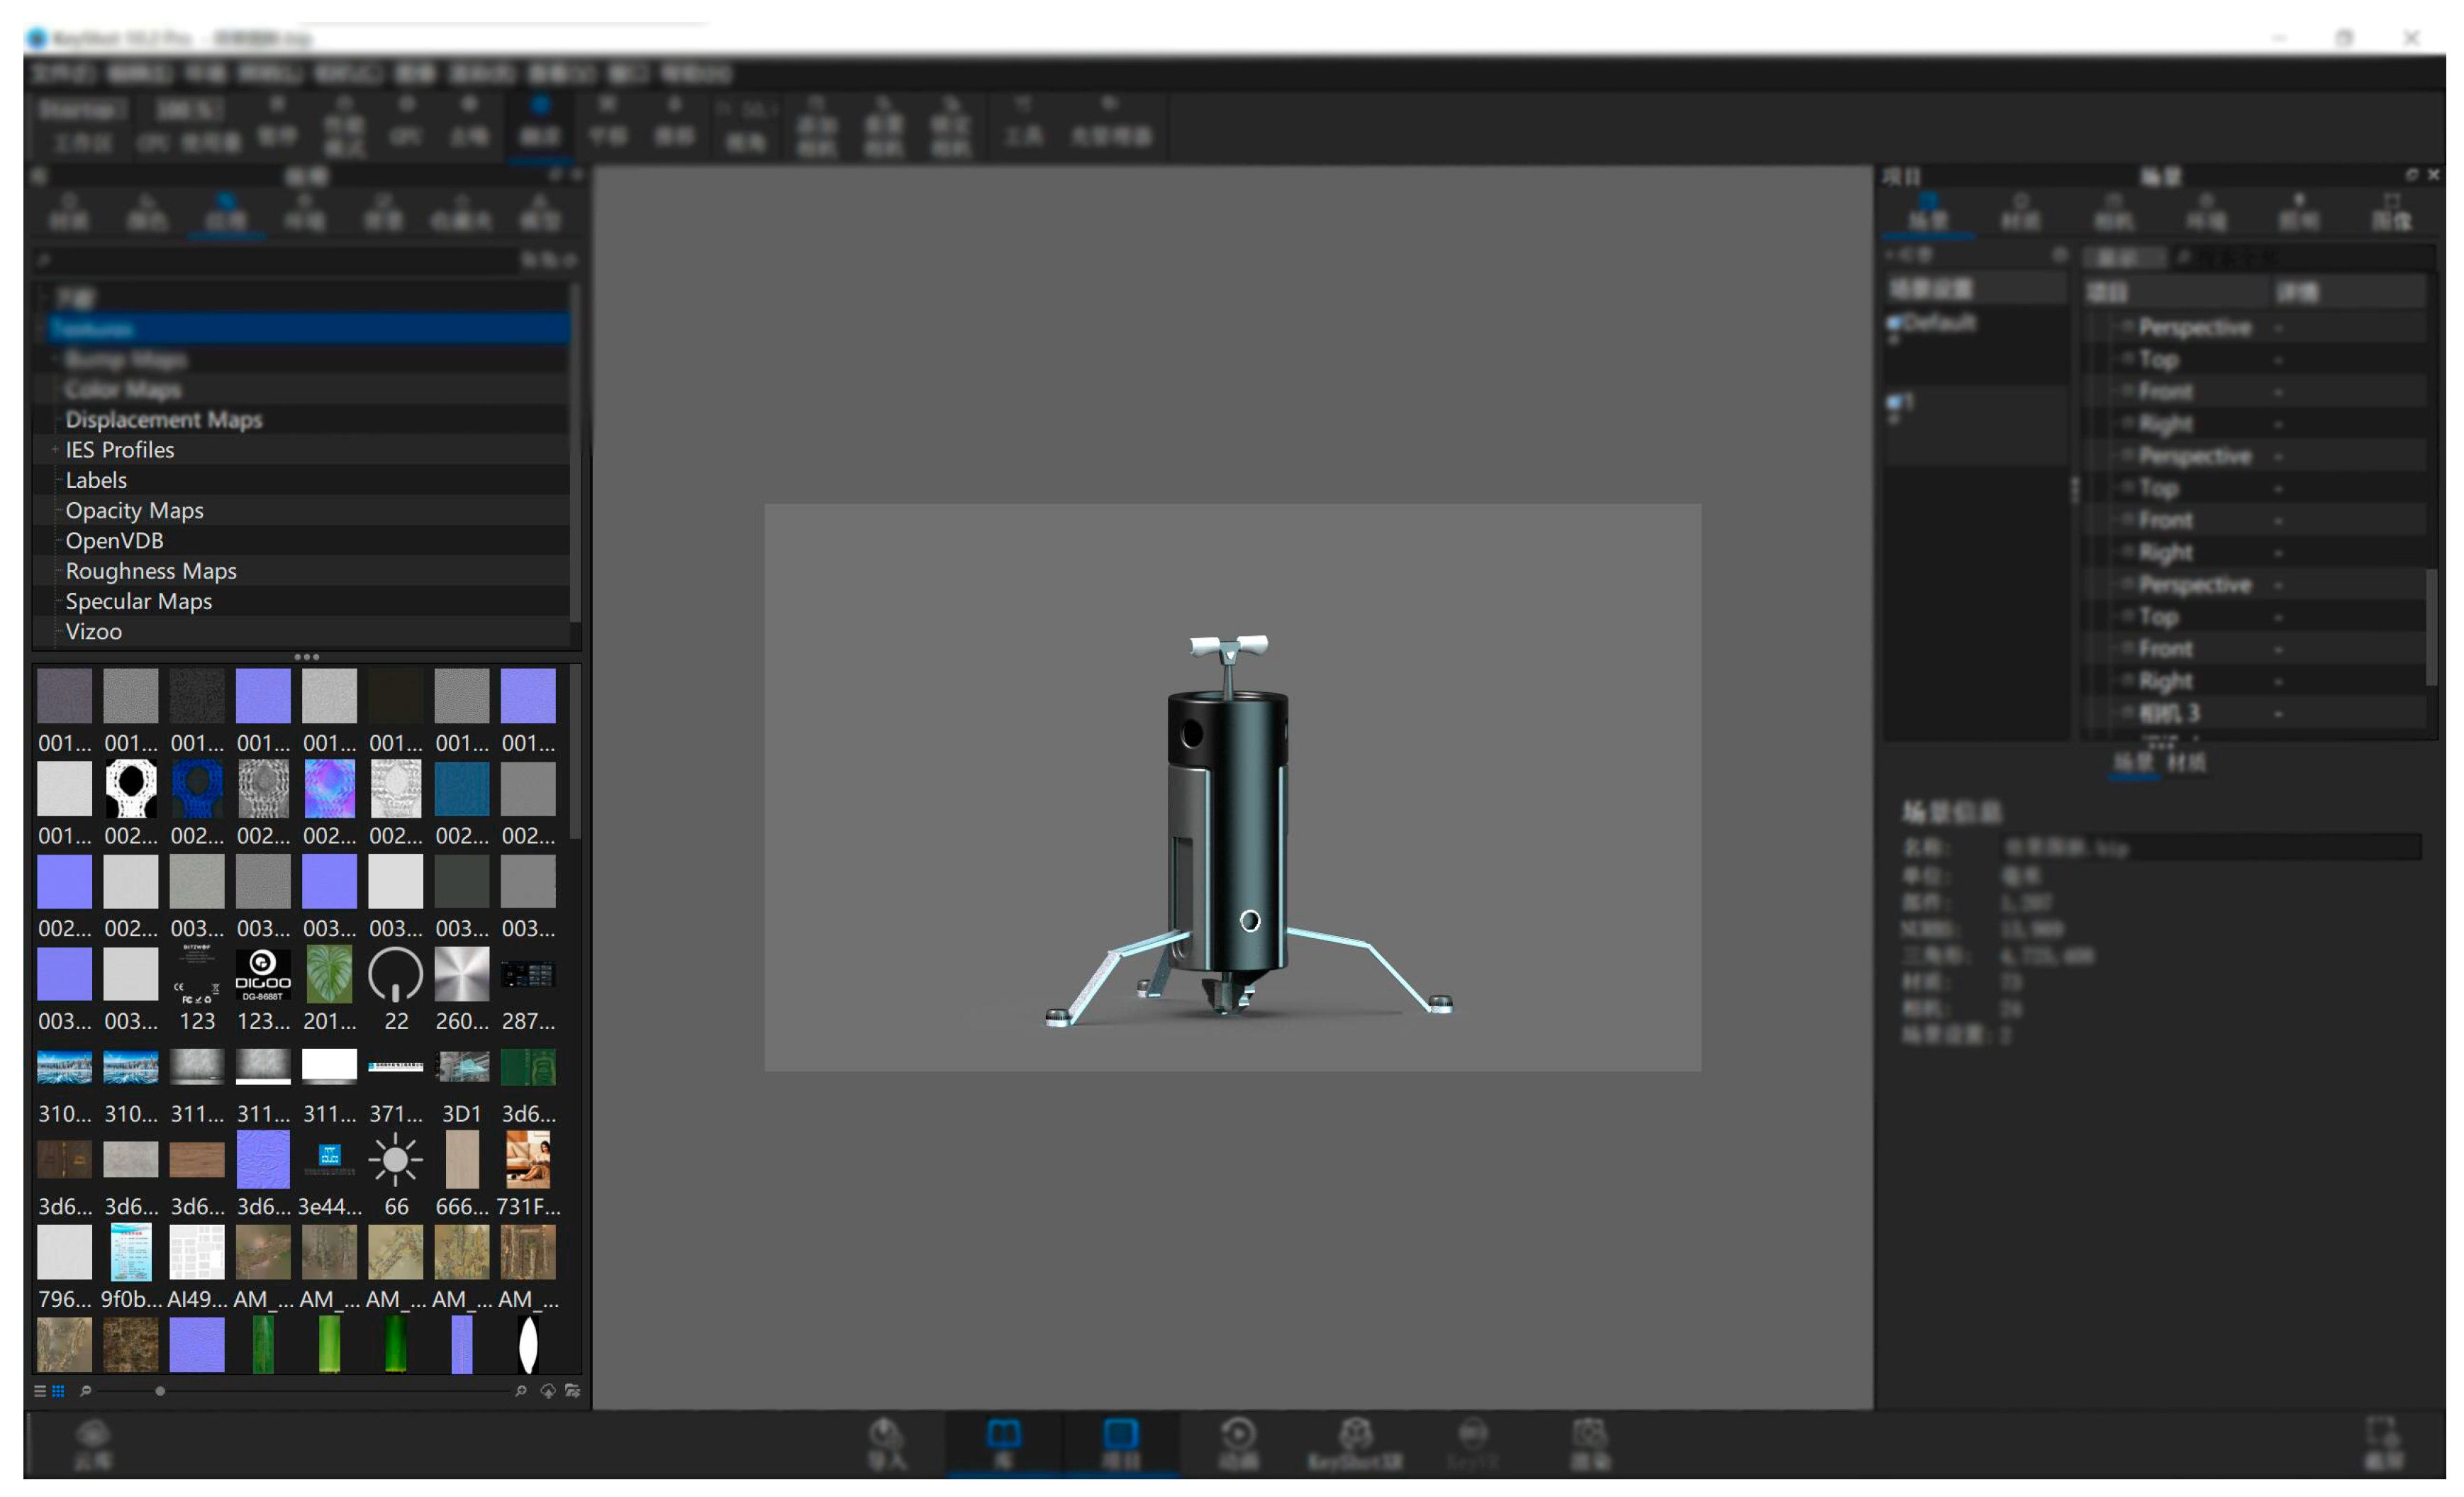Click the upload to cloud icon in library
Image resolution: width=2464 pixels, height=1497 pixels.
click(548, 1391)
